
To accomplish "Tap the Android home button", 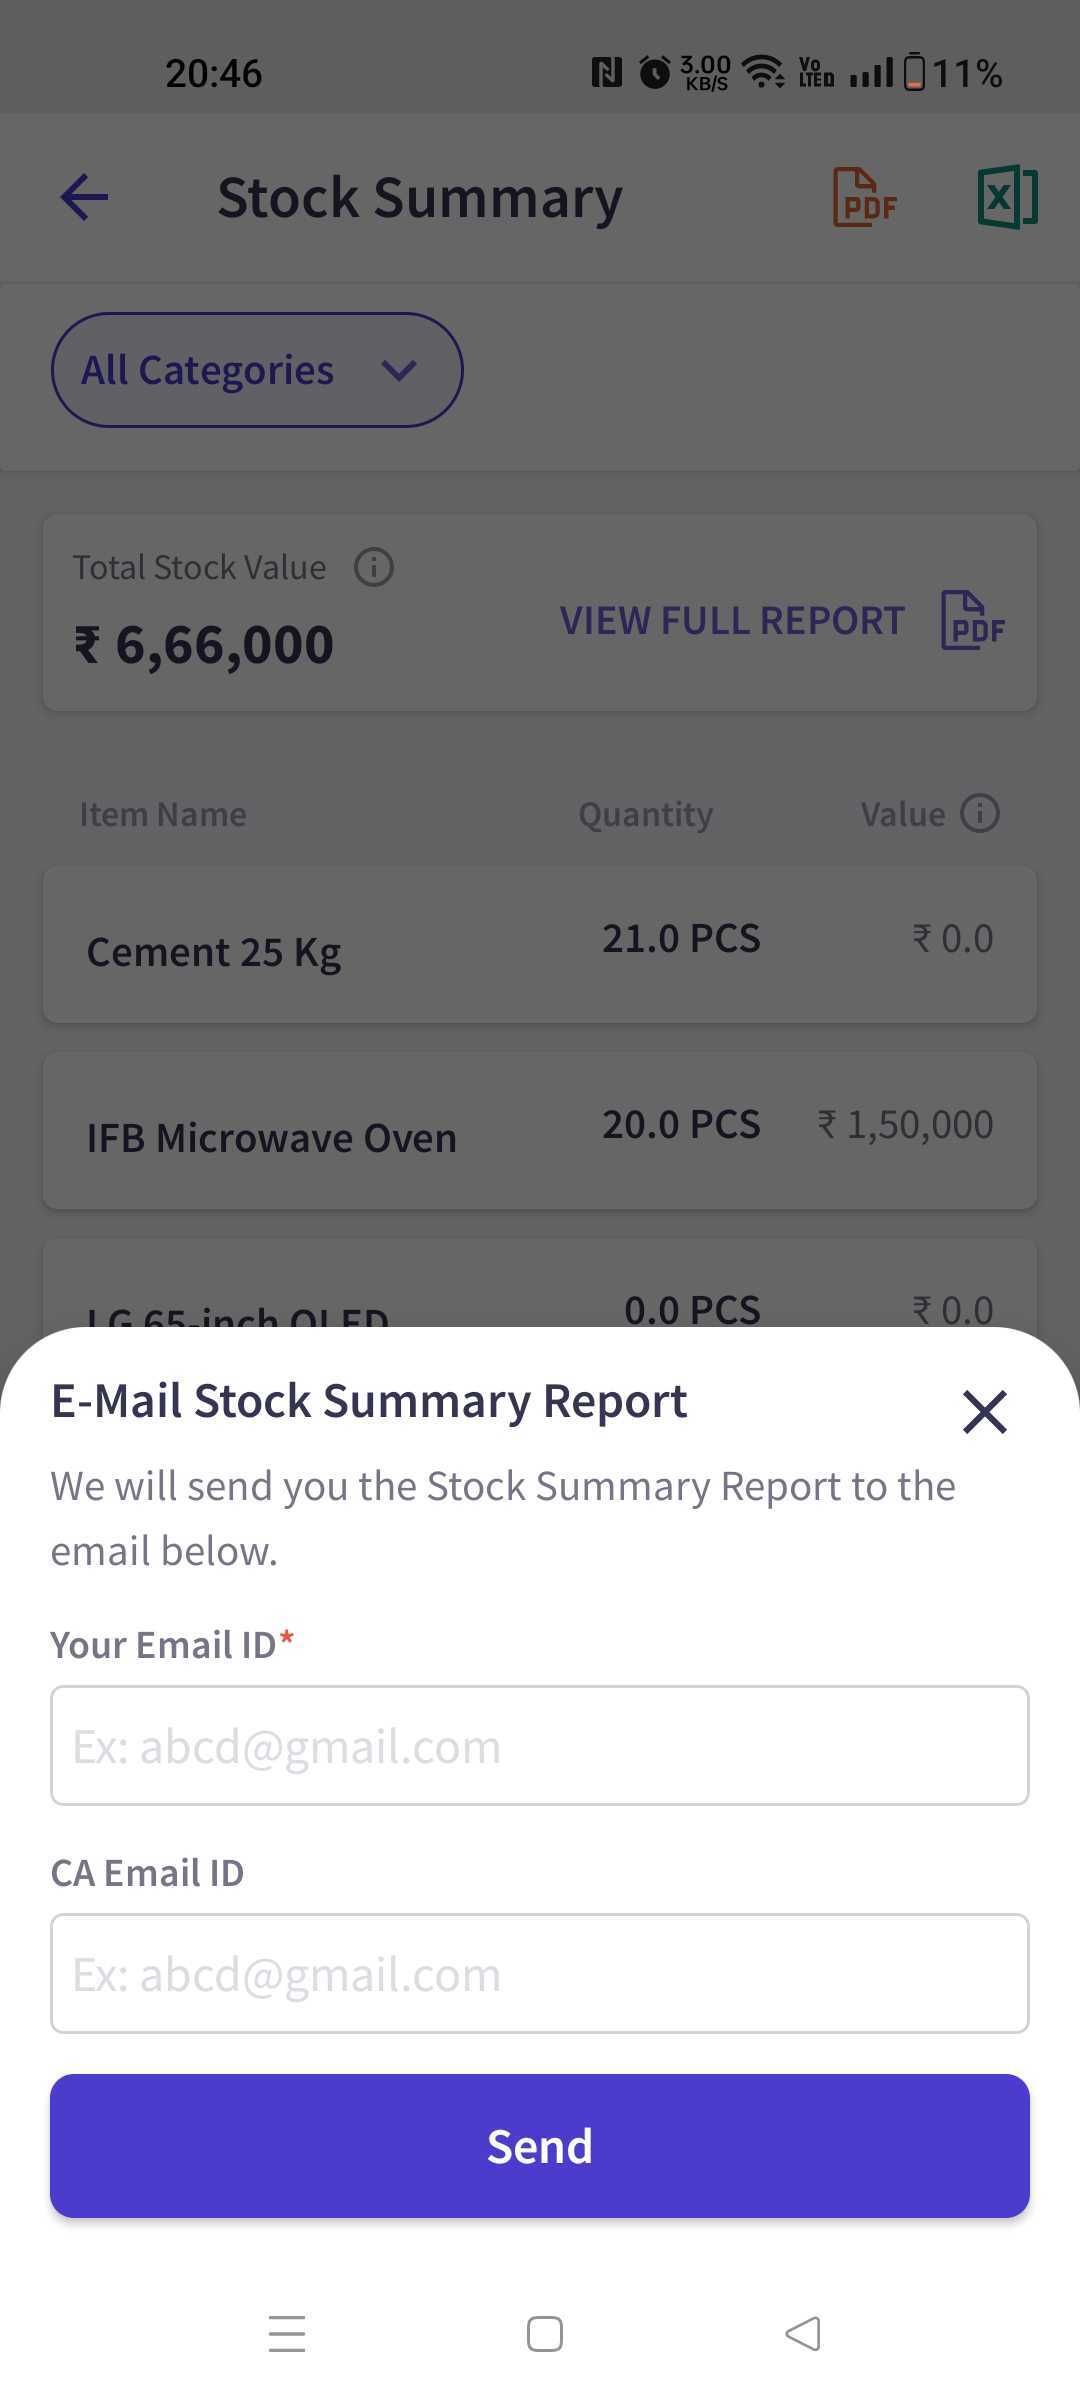I will pos(544,2333).
